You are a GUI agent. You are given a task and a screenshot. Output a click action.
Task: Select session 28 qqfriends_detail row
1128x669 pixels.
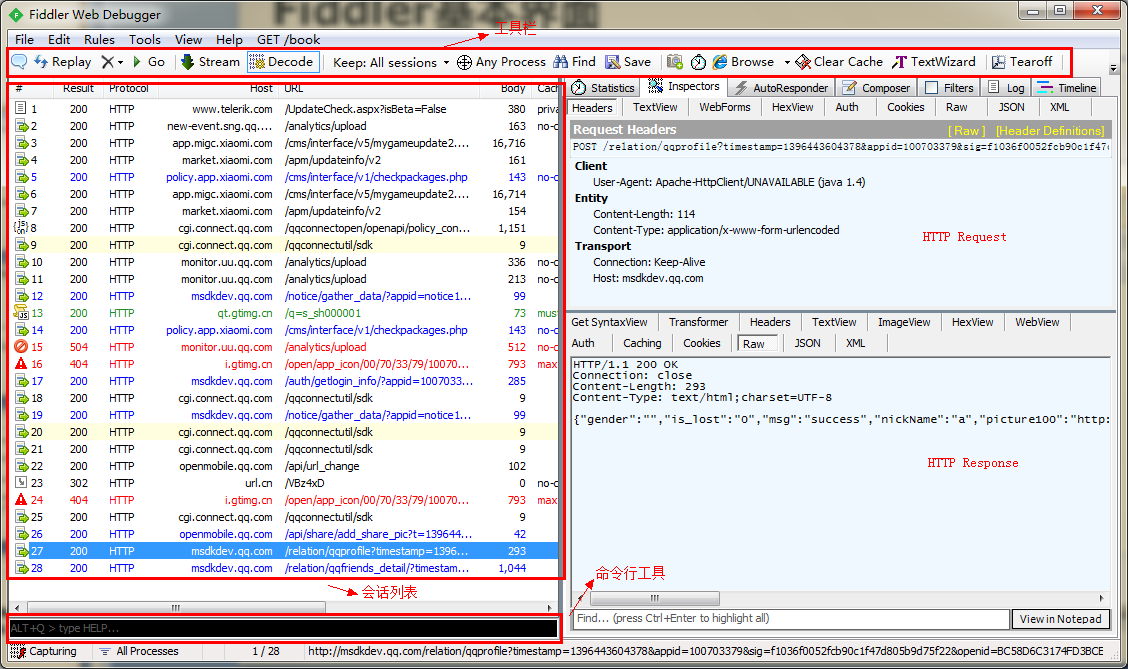click(x=286, y=568)
